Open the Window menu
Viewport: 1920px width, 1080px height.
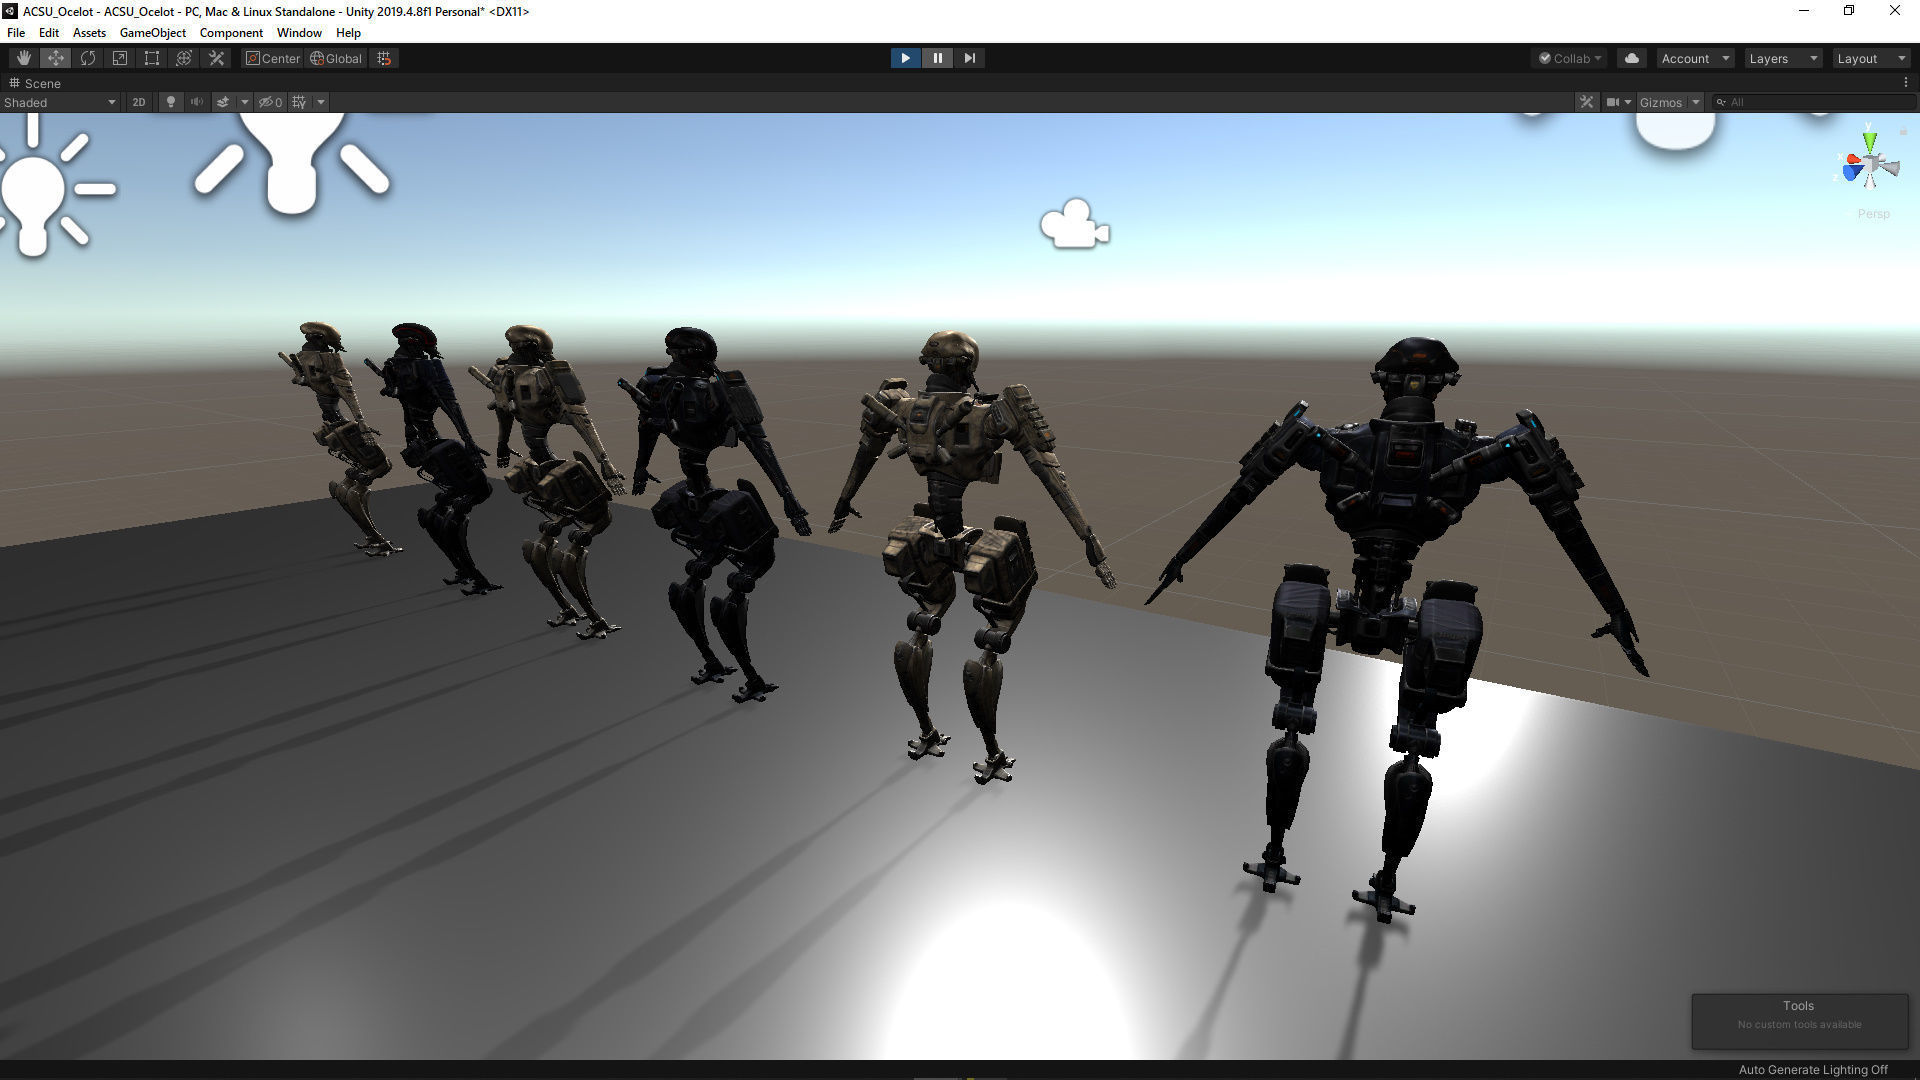pos(299,33)
